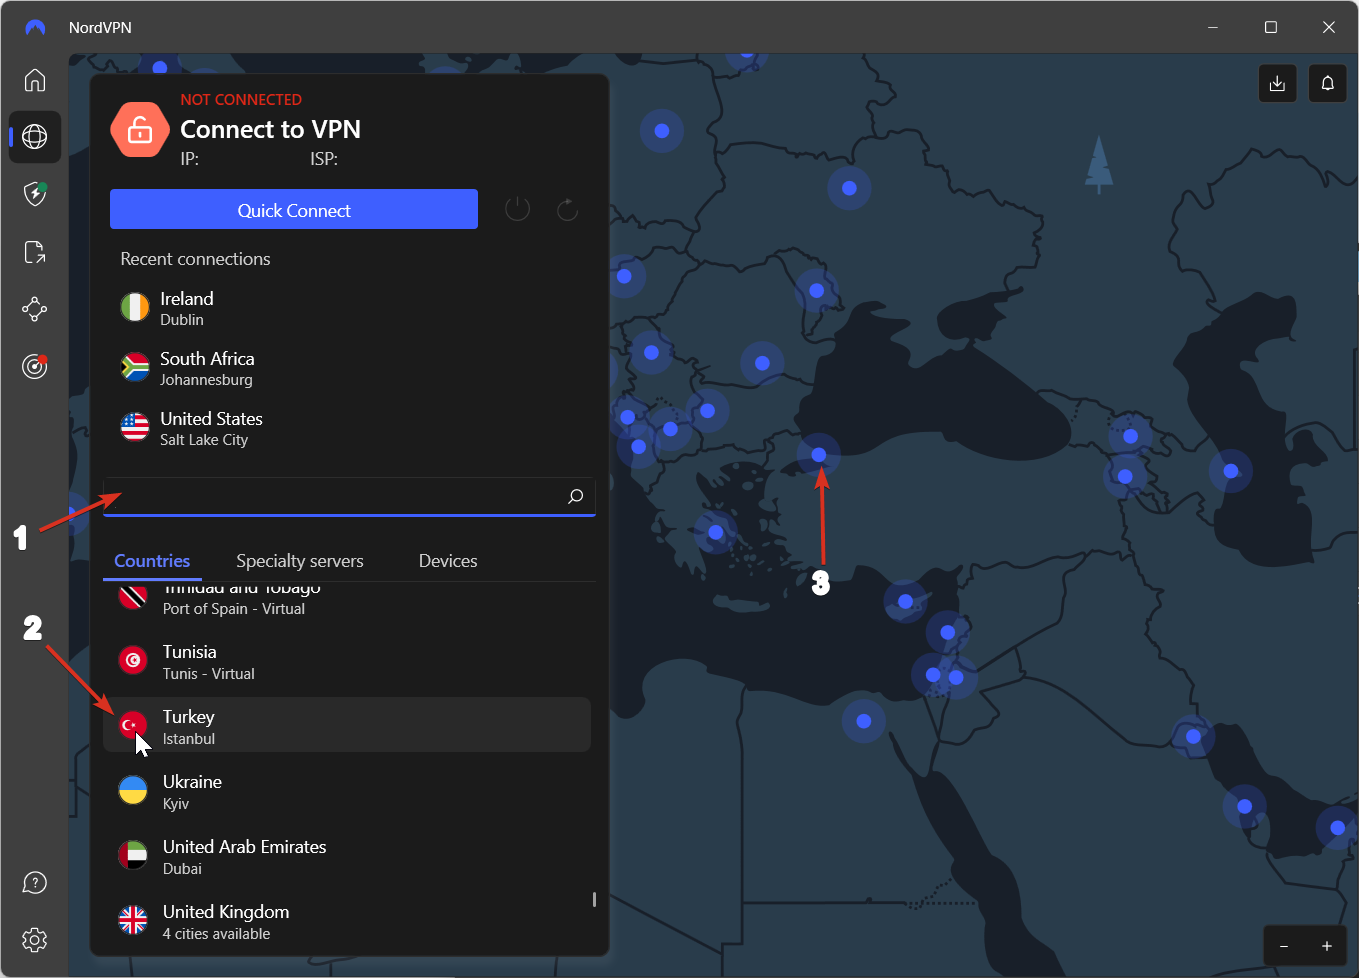Switch to the Specialty servers tab
1359x978 pixels.
(300, 561)
